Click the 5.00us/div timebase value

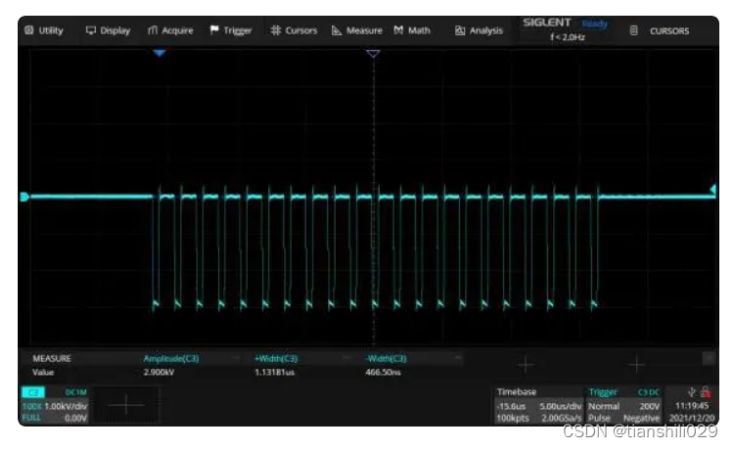(560, 407)
